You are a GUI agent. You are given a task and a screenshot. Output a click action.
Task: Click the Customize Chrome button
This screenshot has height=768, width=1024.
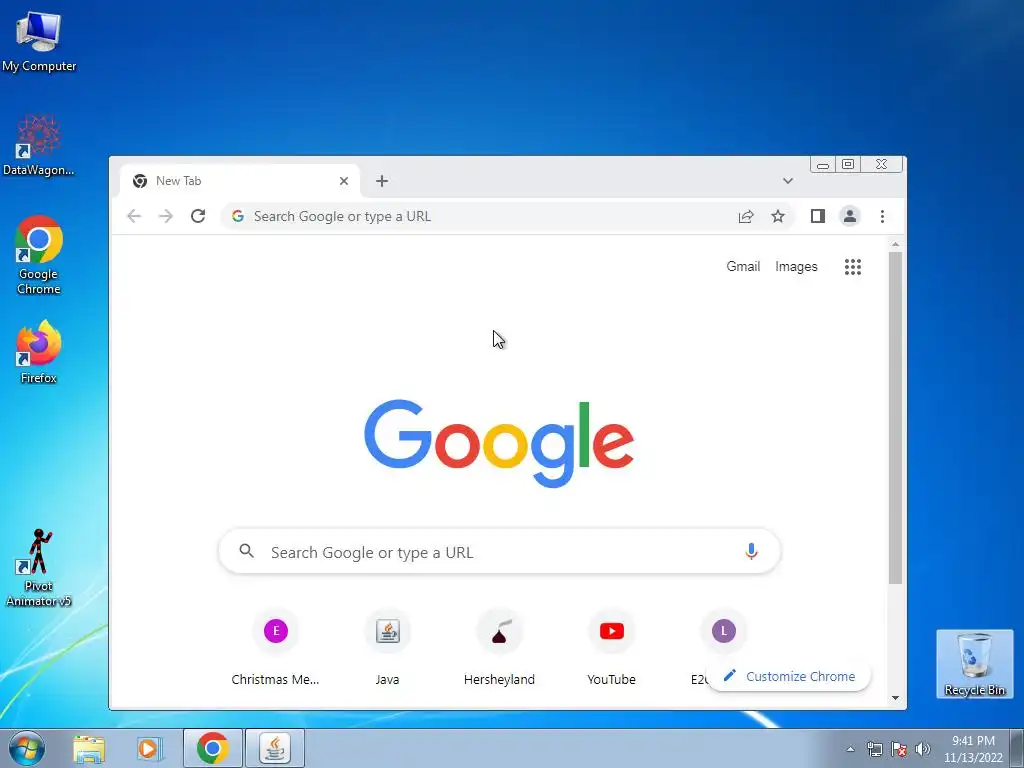pyautogui.click(x=790, y=677)
